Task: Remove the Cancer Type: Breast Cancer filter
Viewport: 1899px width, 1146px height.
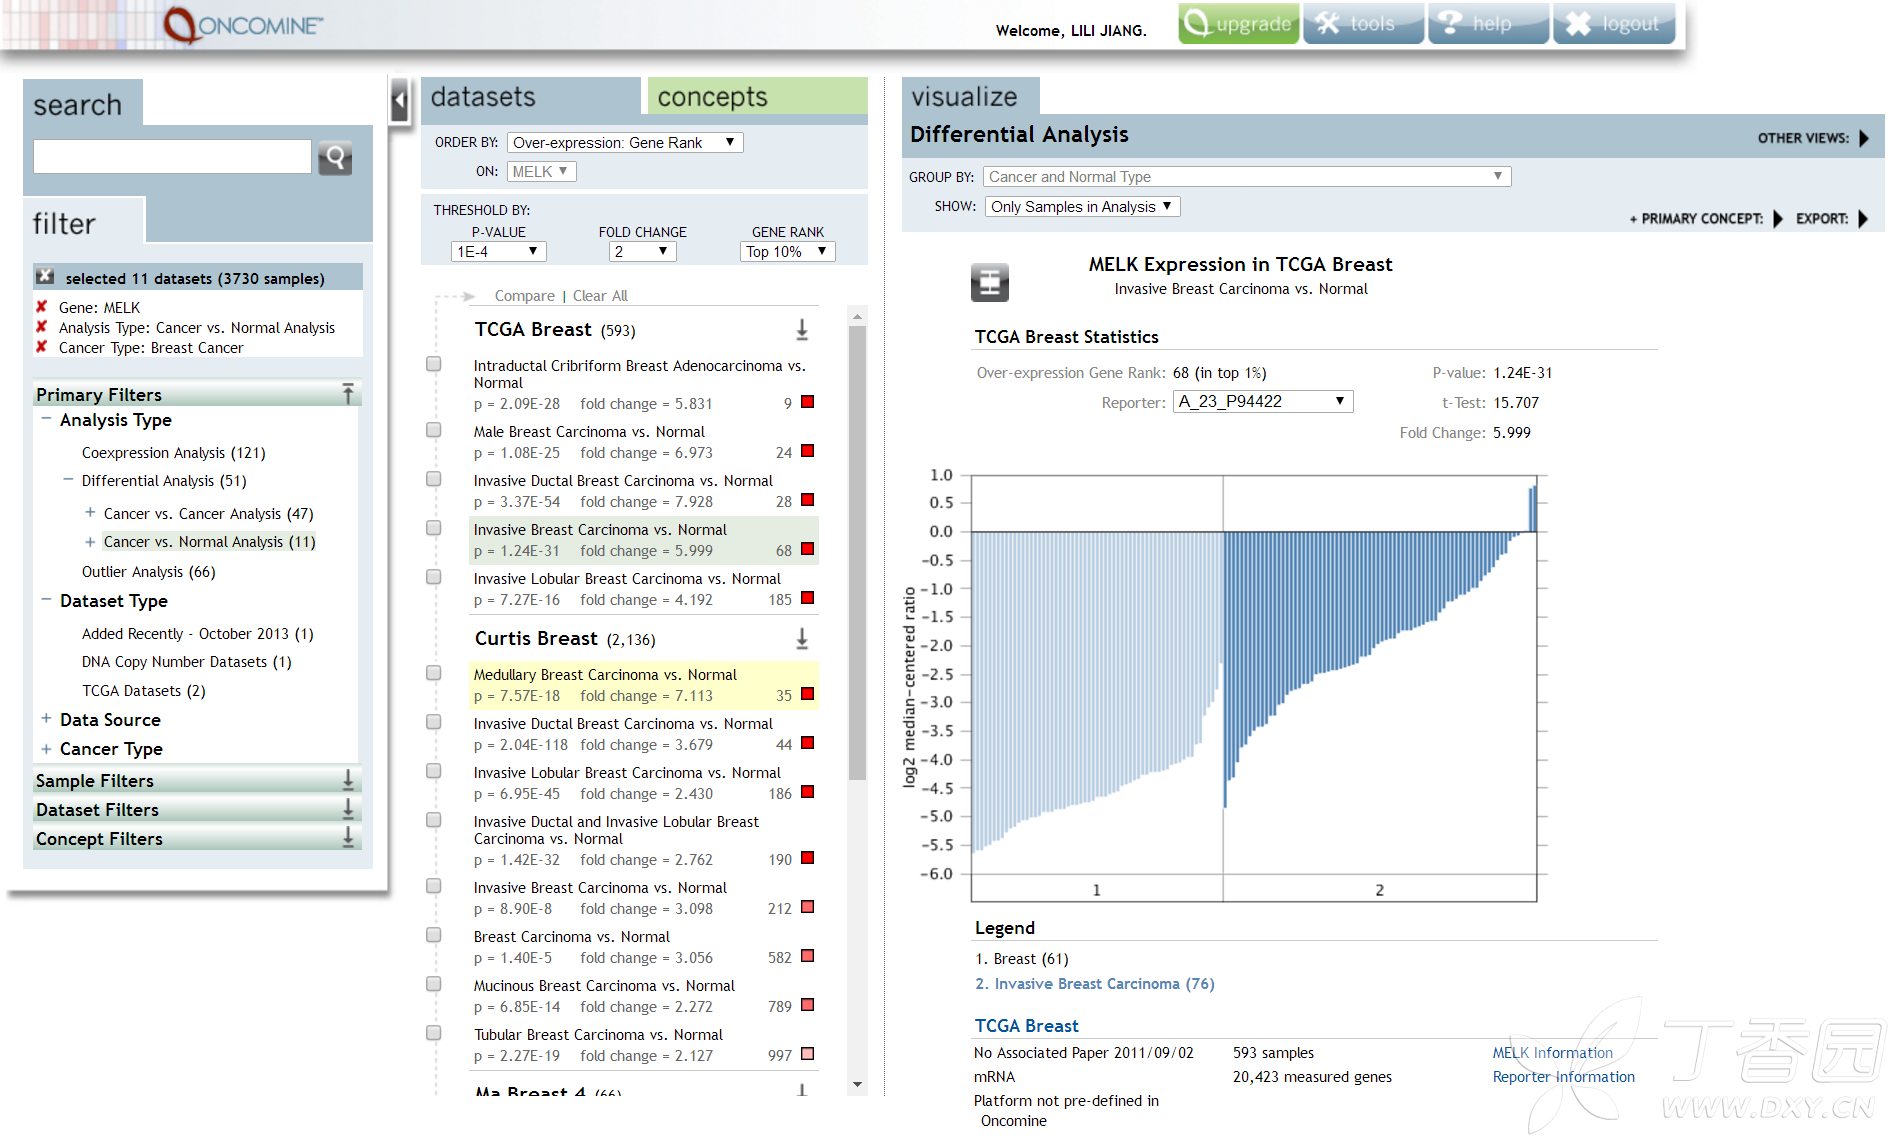Action: coord(42,347)
